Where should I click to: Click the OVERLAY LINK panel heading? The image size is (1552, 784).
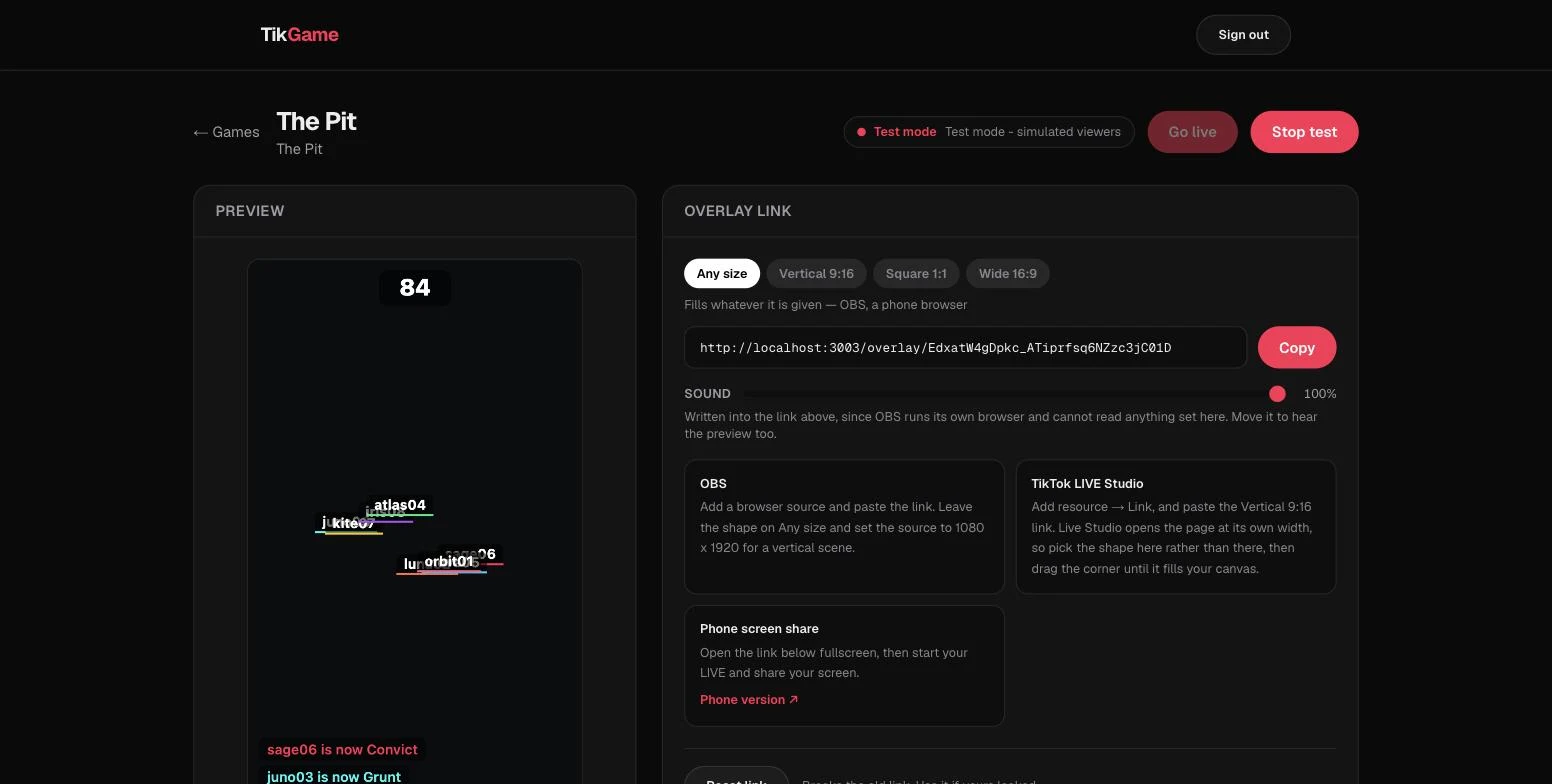(738, 211)
